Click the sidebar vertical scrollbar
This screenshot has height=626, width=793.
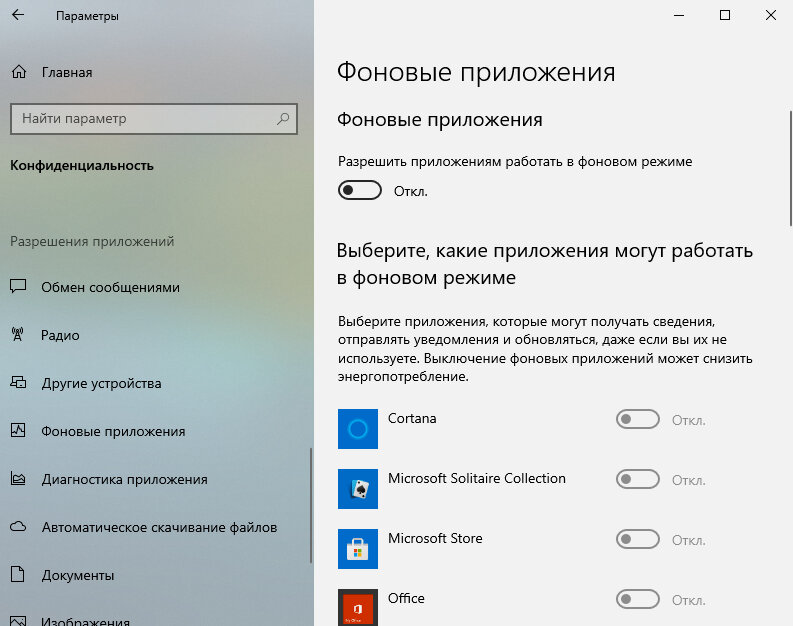click(x=311, y=506)
